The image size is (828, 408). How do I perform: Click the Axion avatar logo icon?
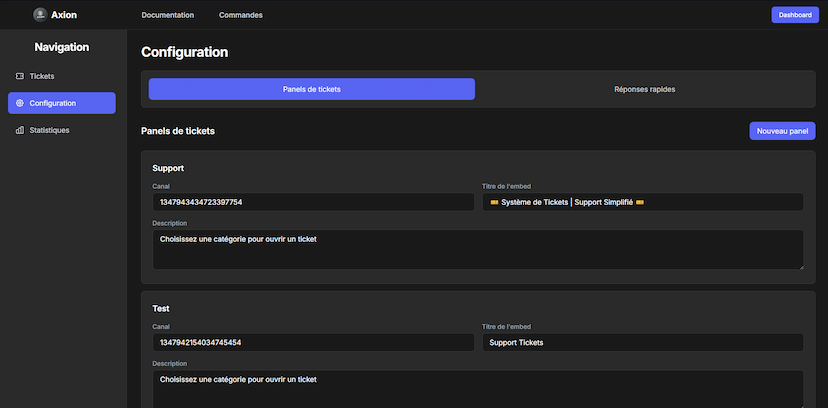[40, 15]
